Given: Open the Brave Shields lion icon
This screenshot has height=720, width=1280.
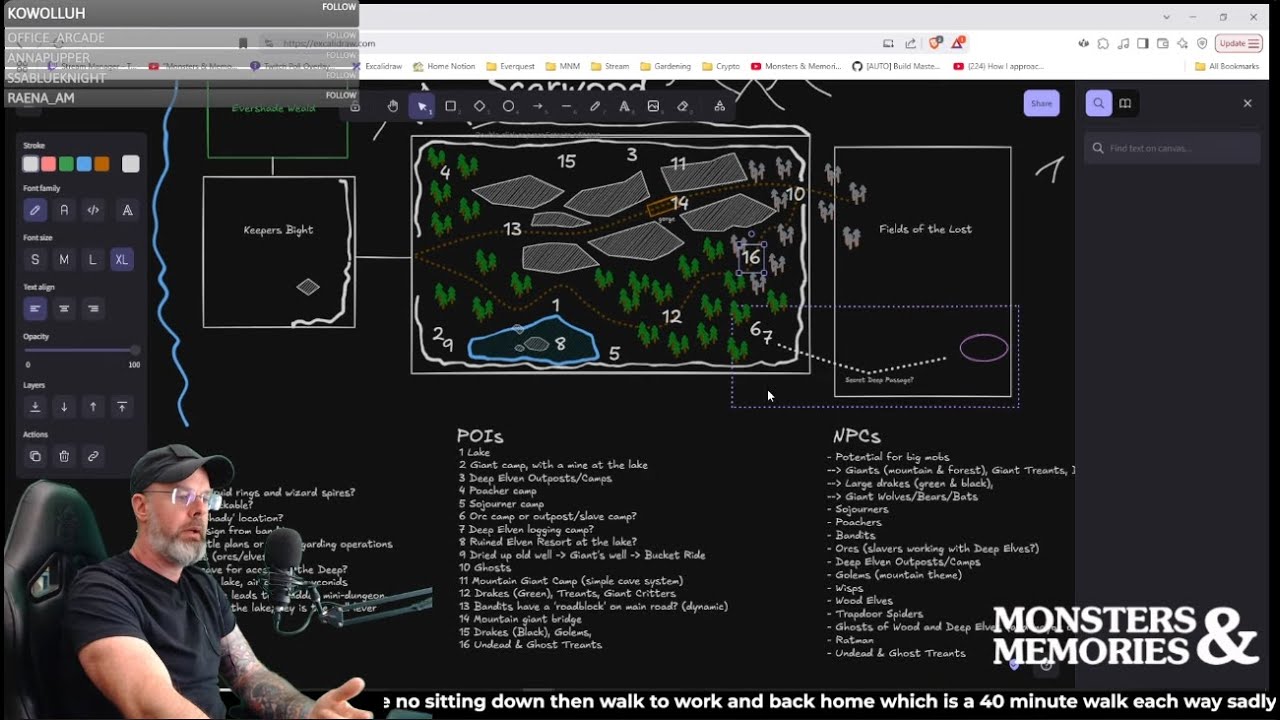Looking at the screenshot, I should click(x=936, y=43).
